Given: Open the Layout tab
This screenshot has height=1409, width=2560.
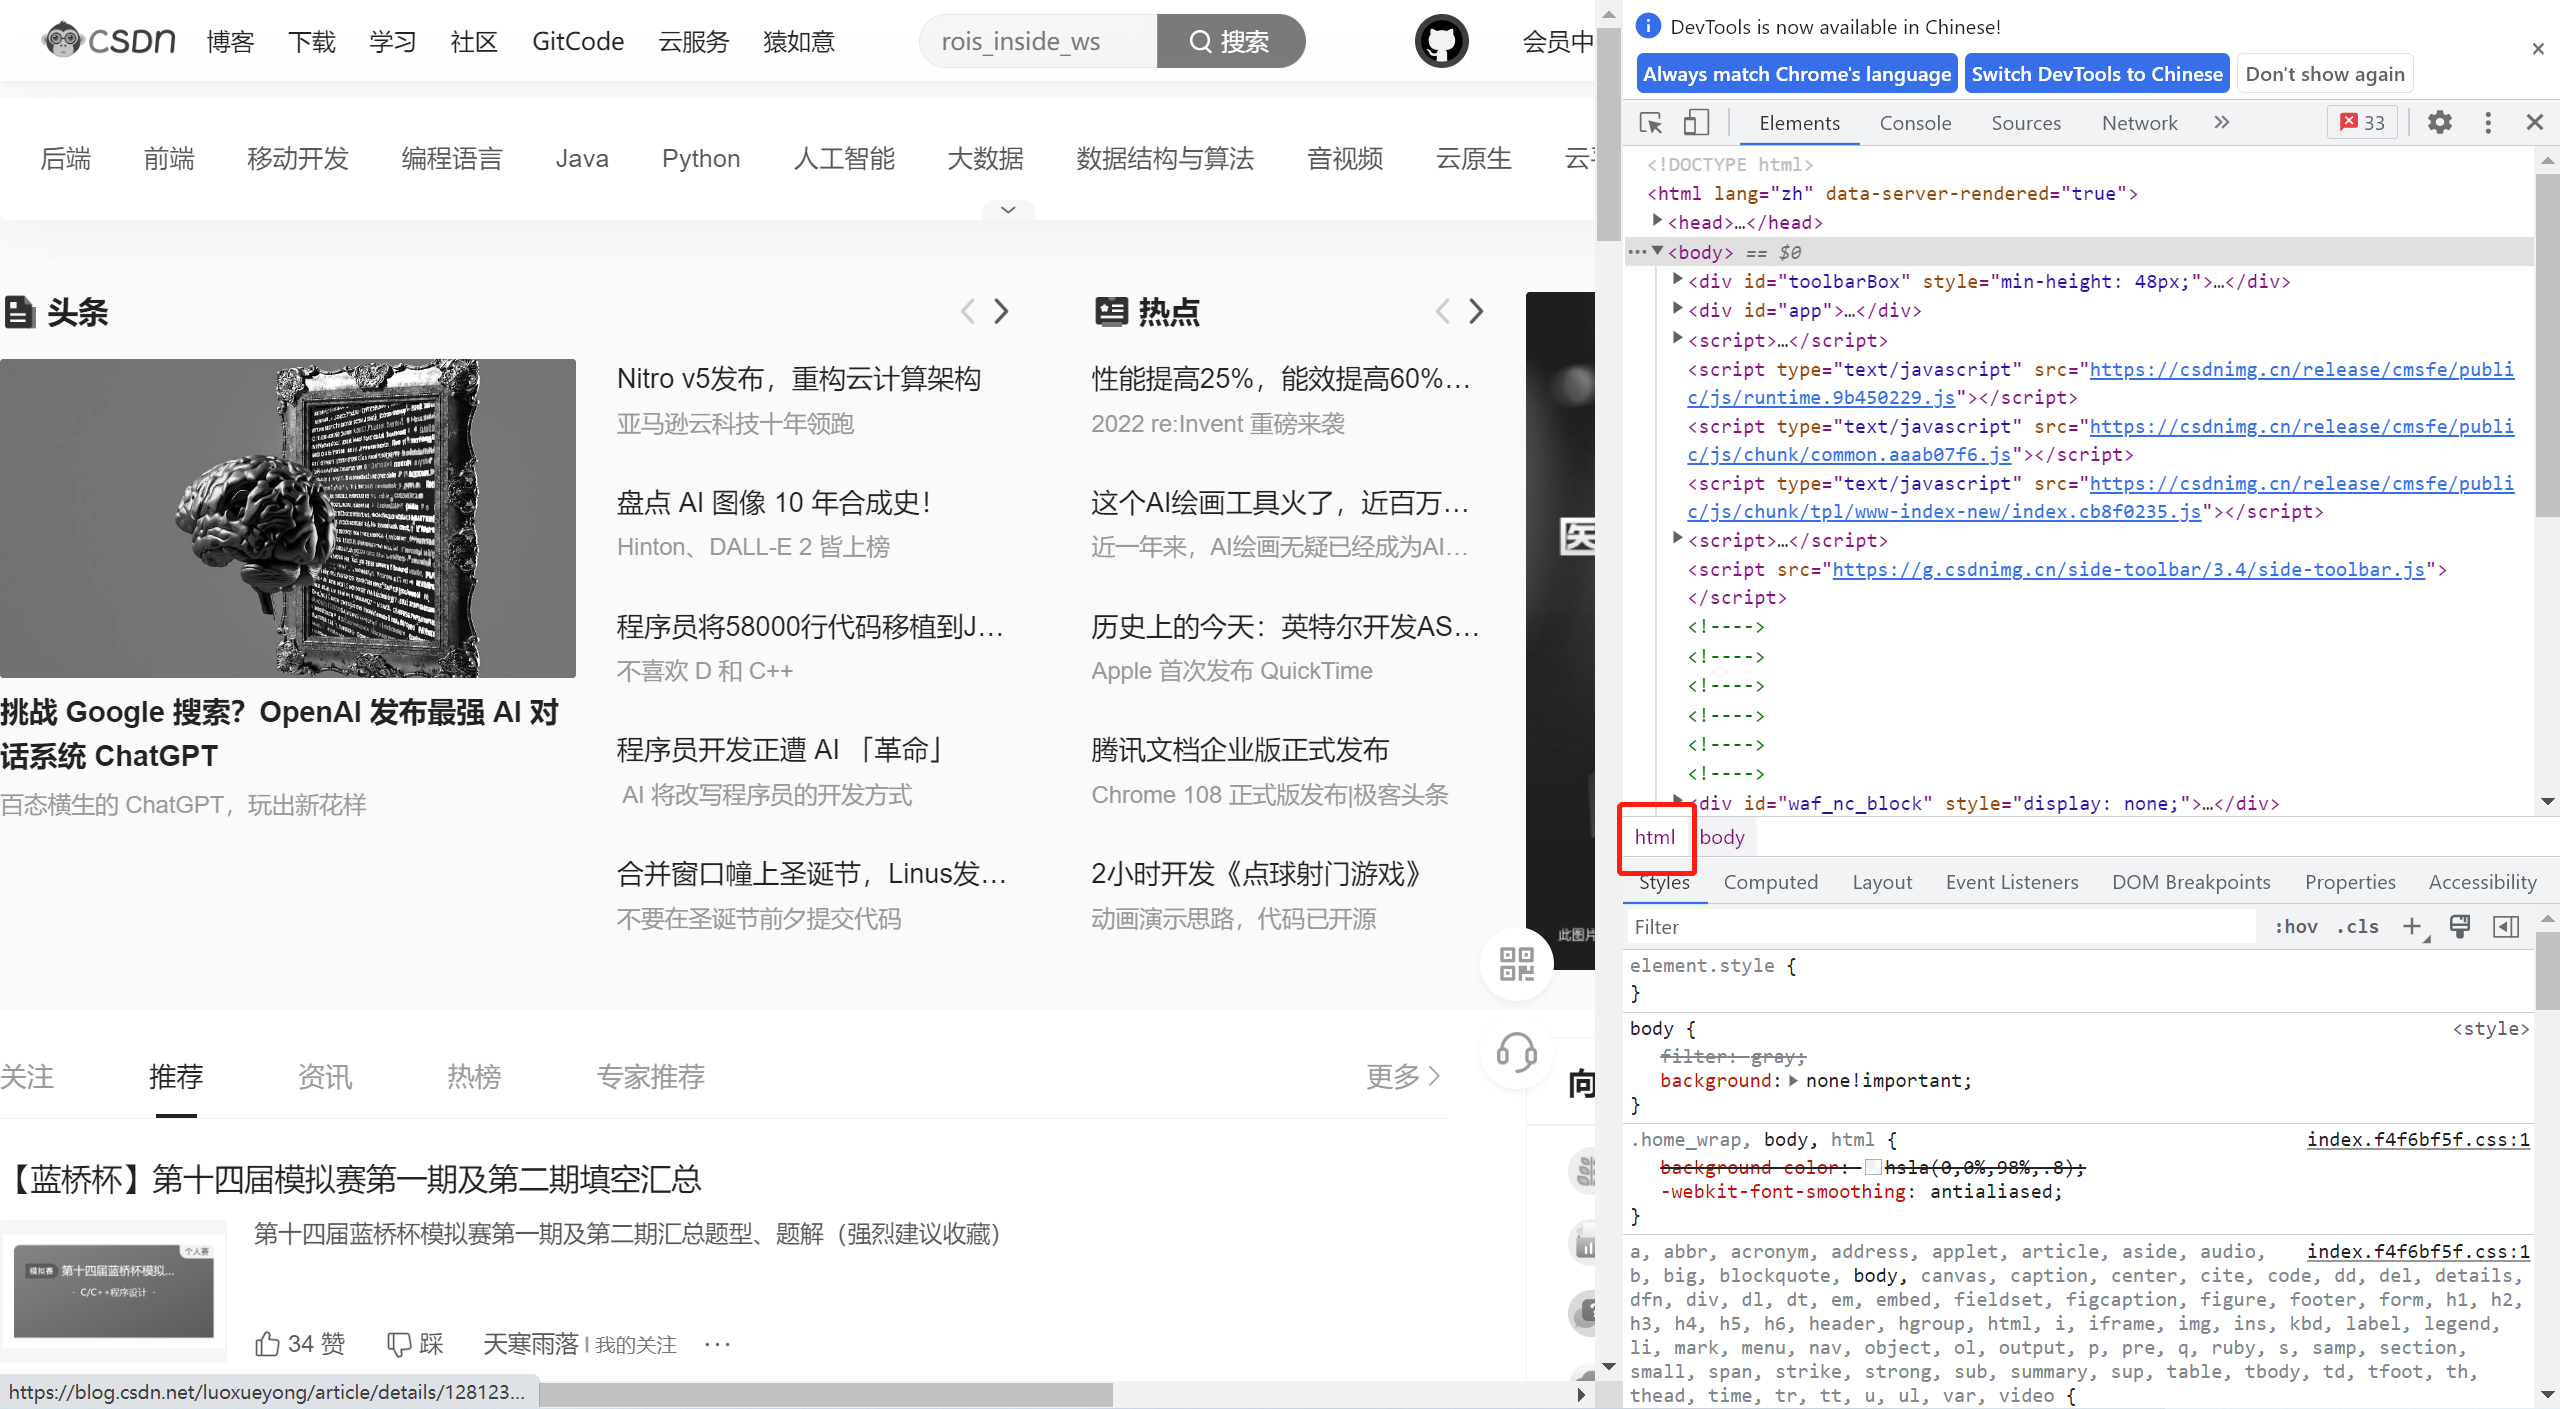Looking at the screenshot, I should click(x=1882, y=882).
